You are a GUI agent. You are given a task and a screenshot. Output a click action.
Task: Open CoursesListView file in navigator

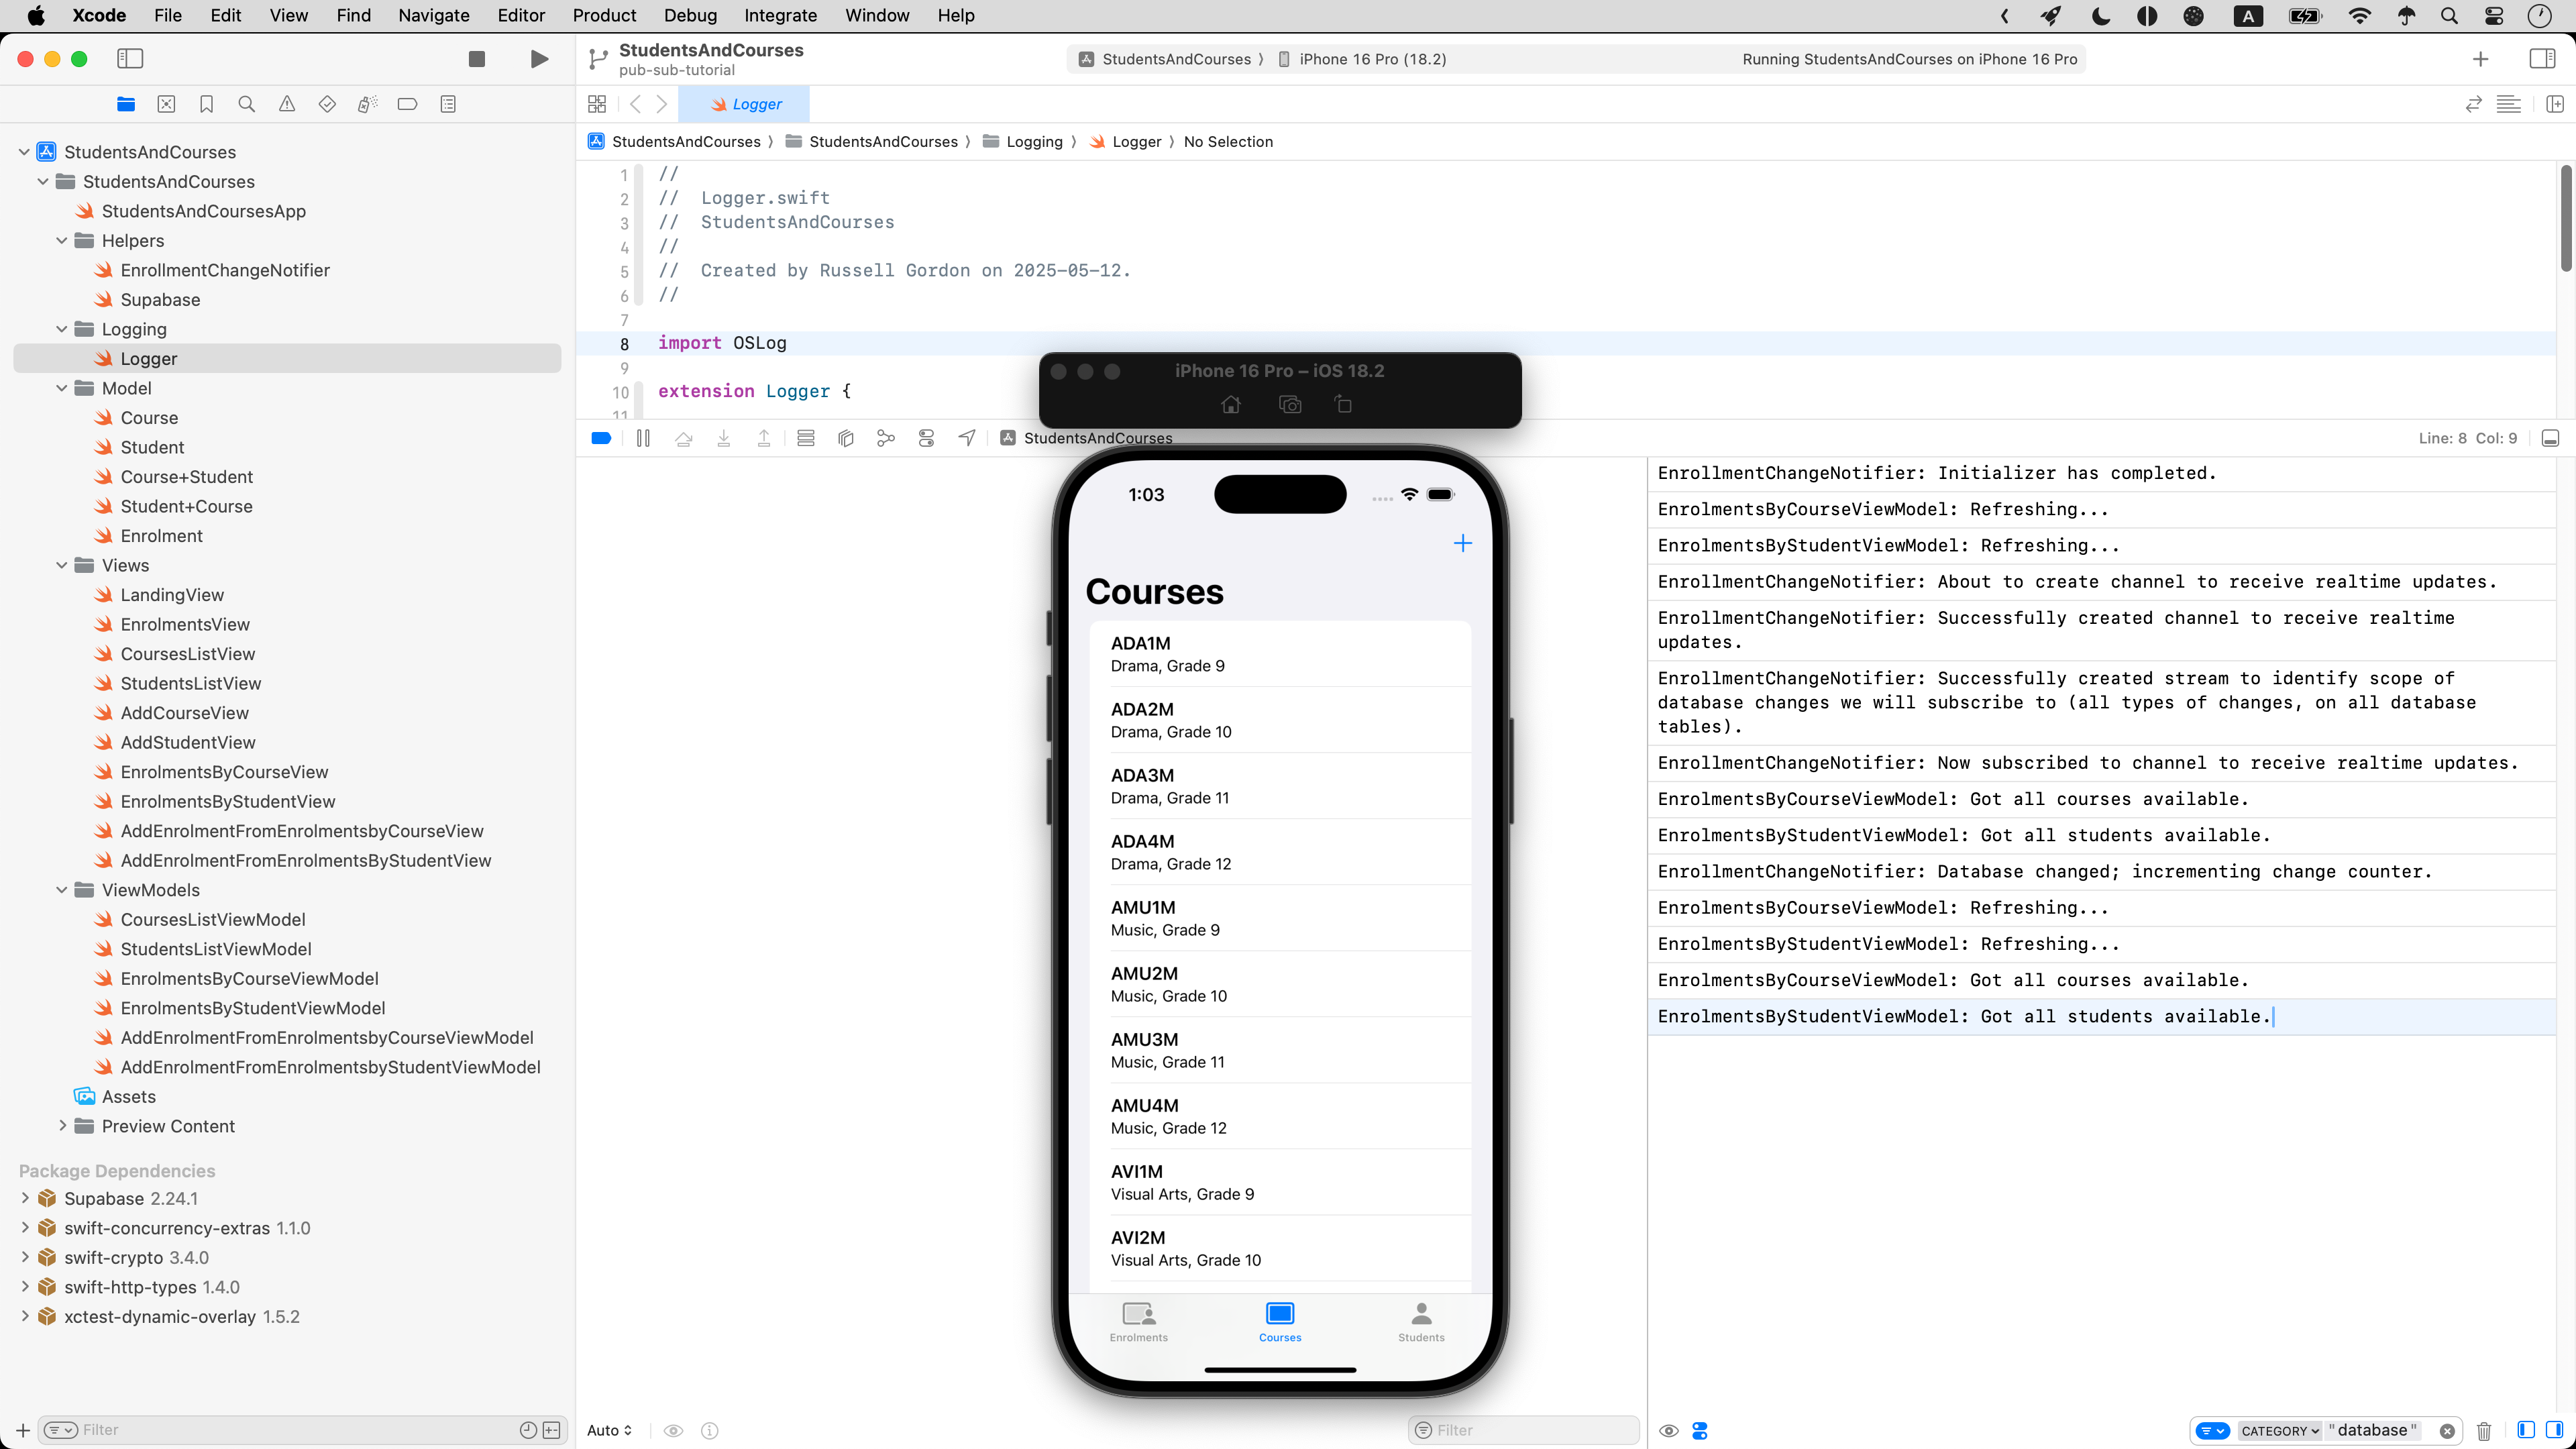pyautogui.click(x=187, y=654)
